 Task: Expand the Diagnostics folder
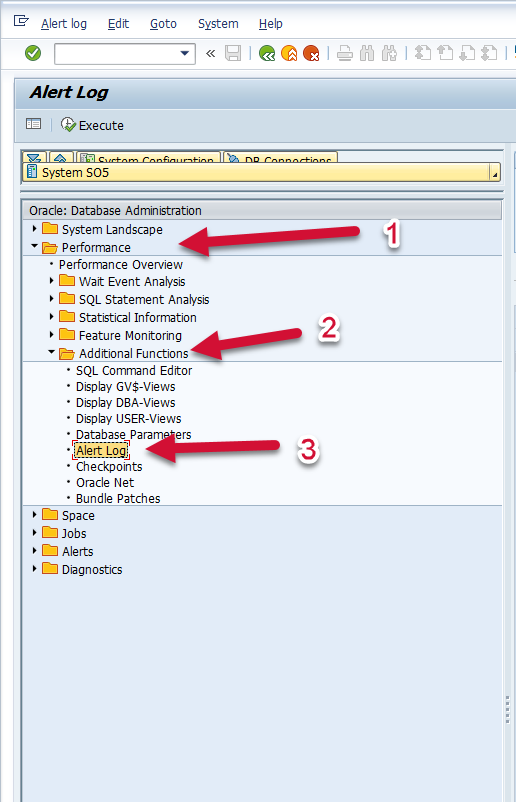click(34, 569)
